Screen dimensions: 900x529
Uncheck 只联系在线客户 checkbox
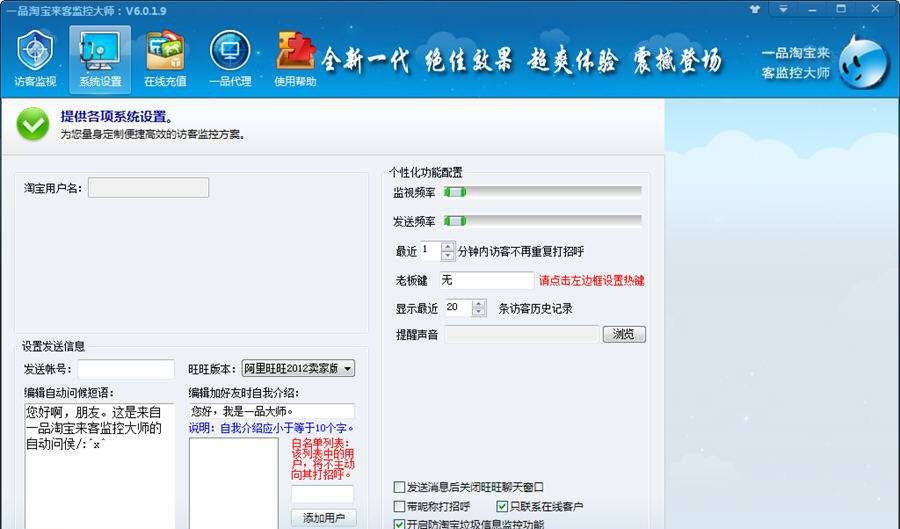[502, 506]
